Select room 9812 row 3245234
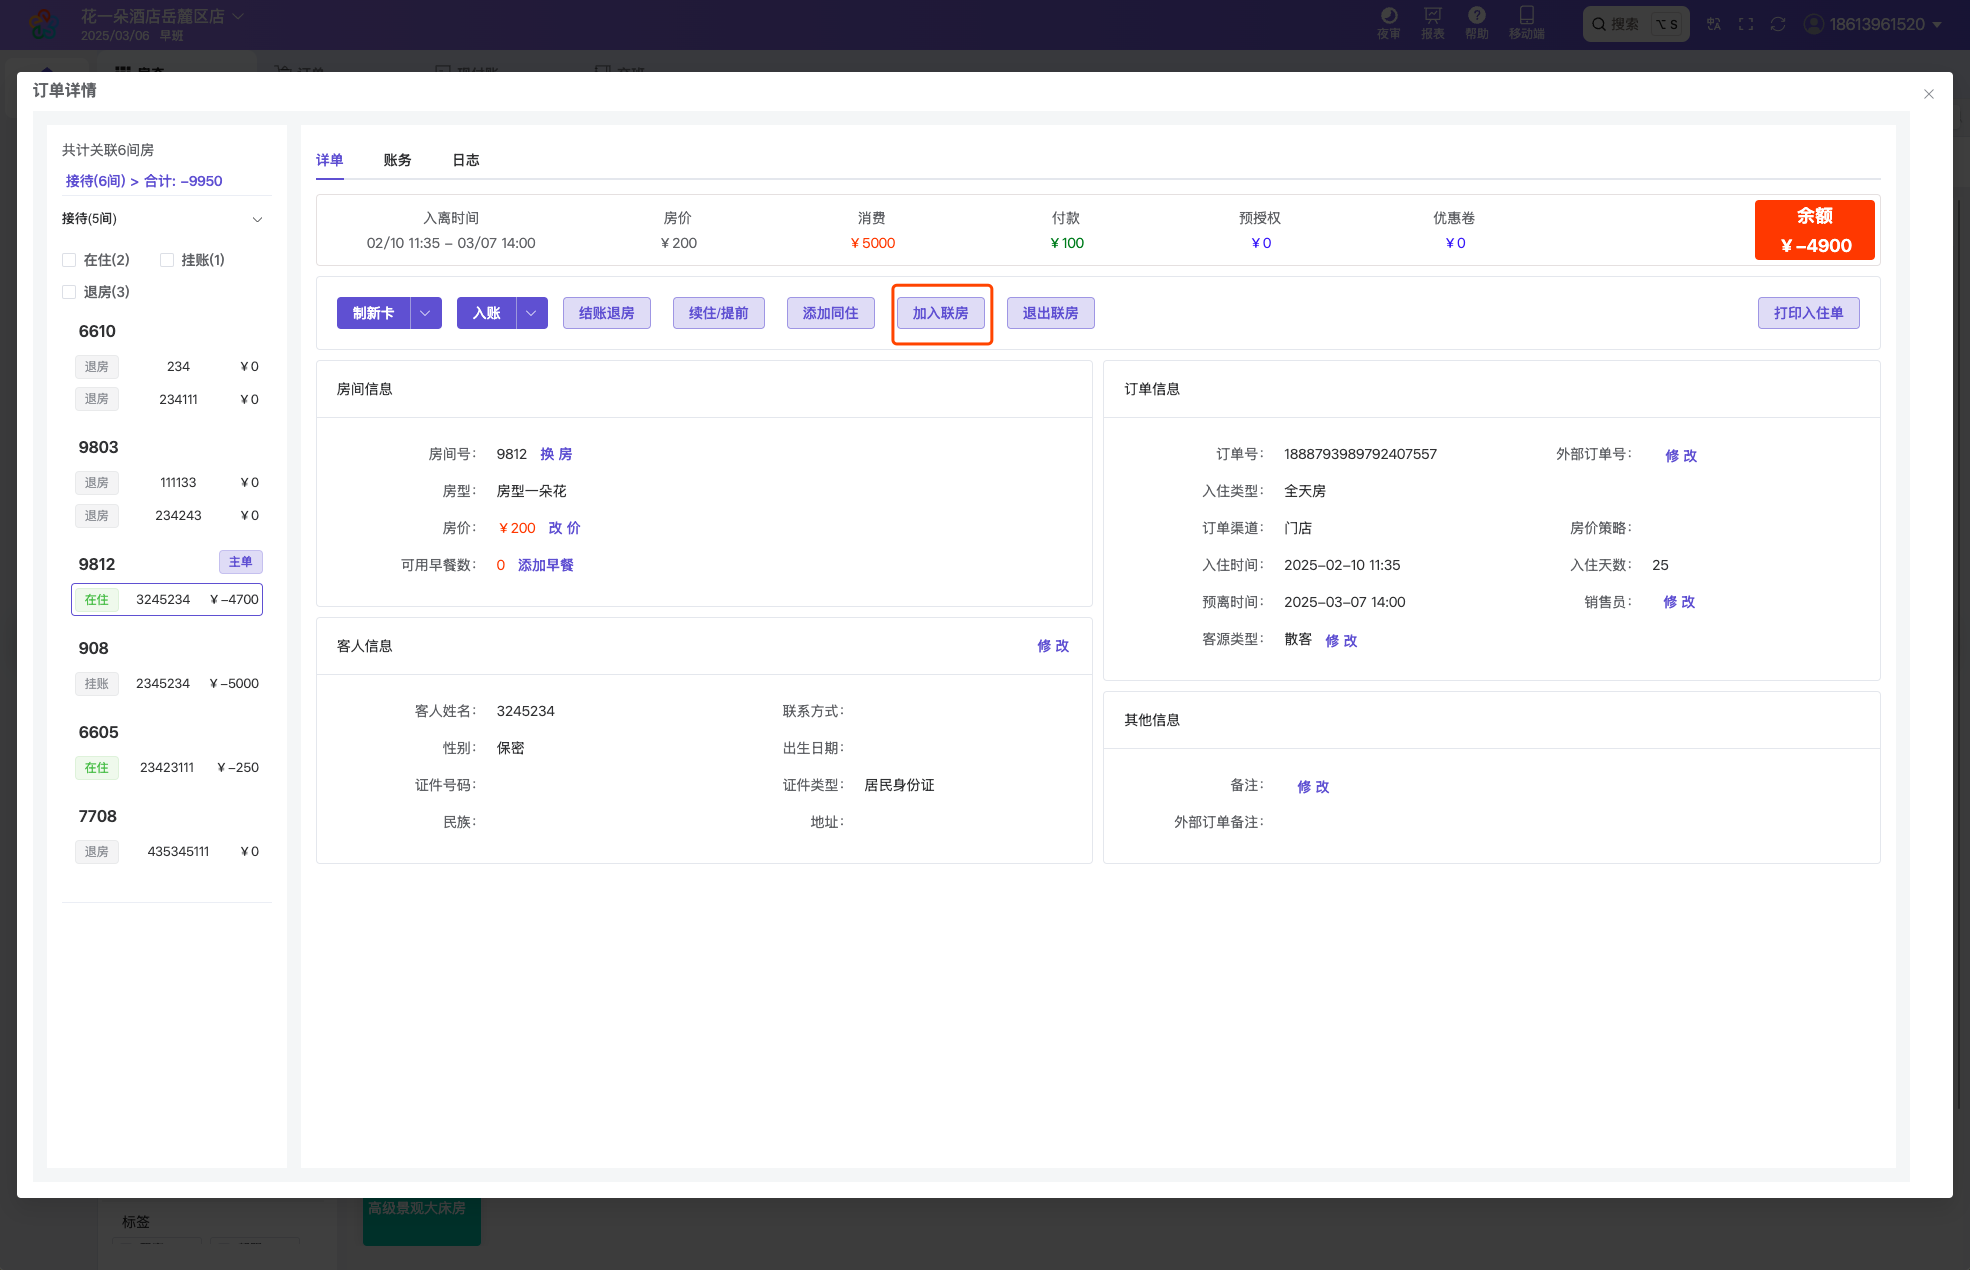This screenshot has width=1970, height=1270. coord(167,600)
